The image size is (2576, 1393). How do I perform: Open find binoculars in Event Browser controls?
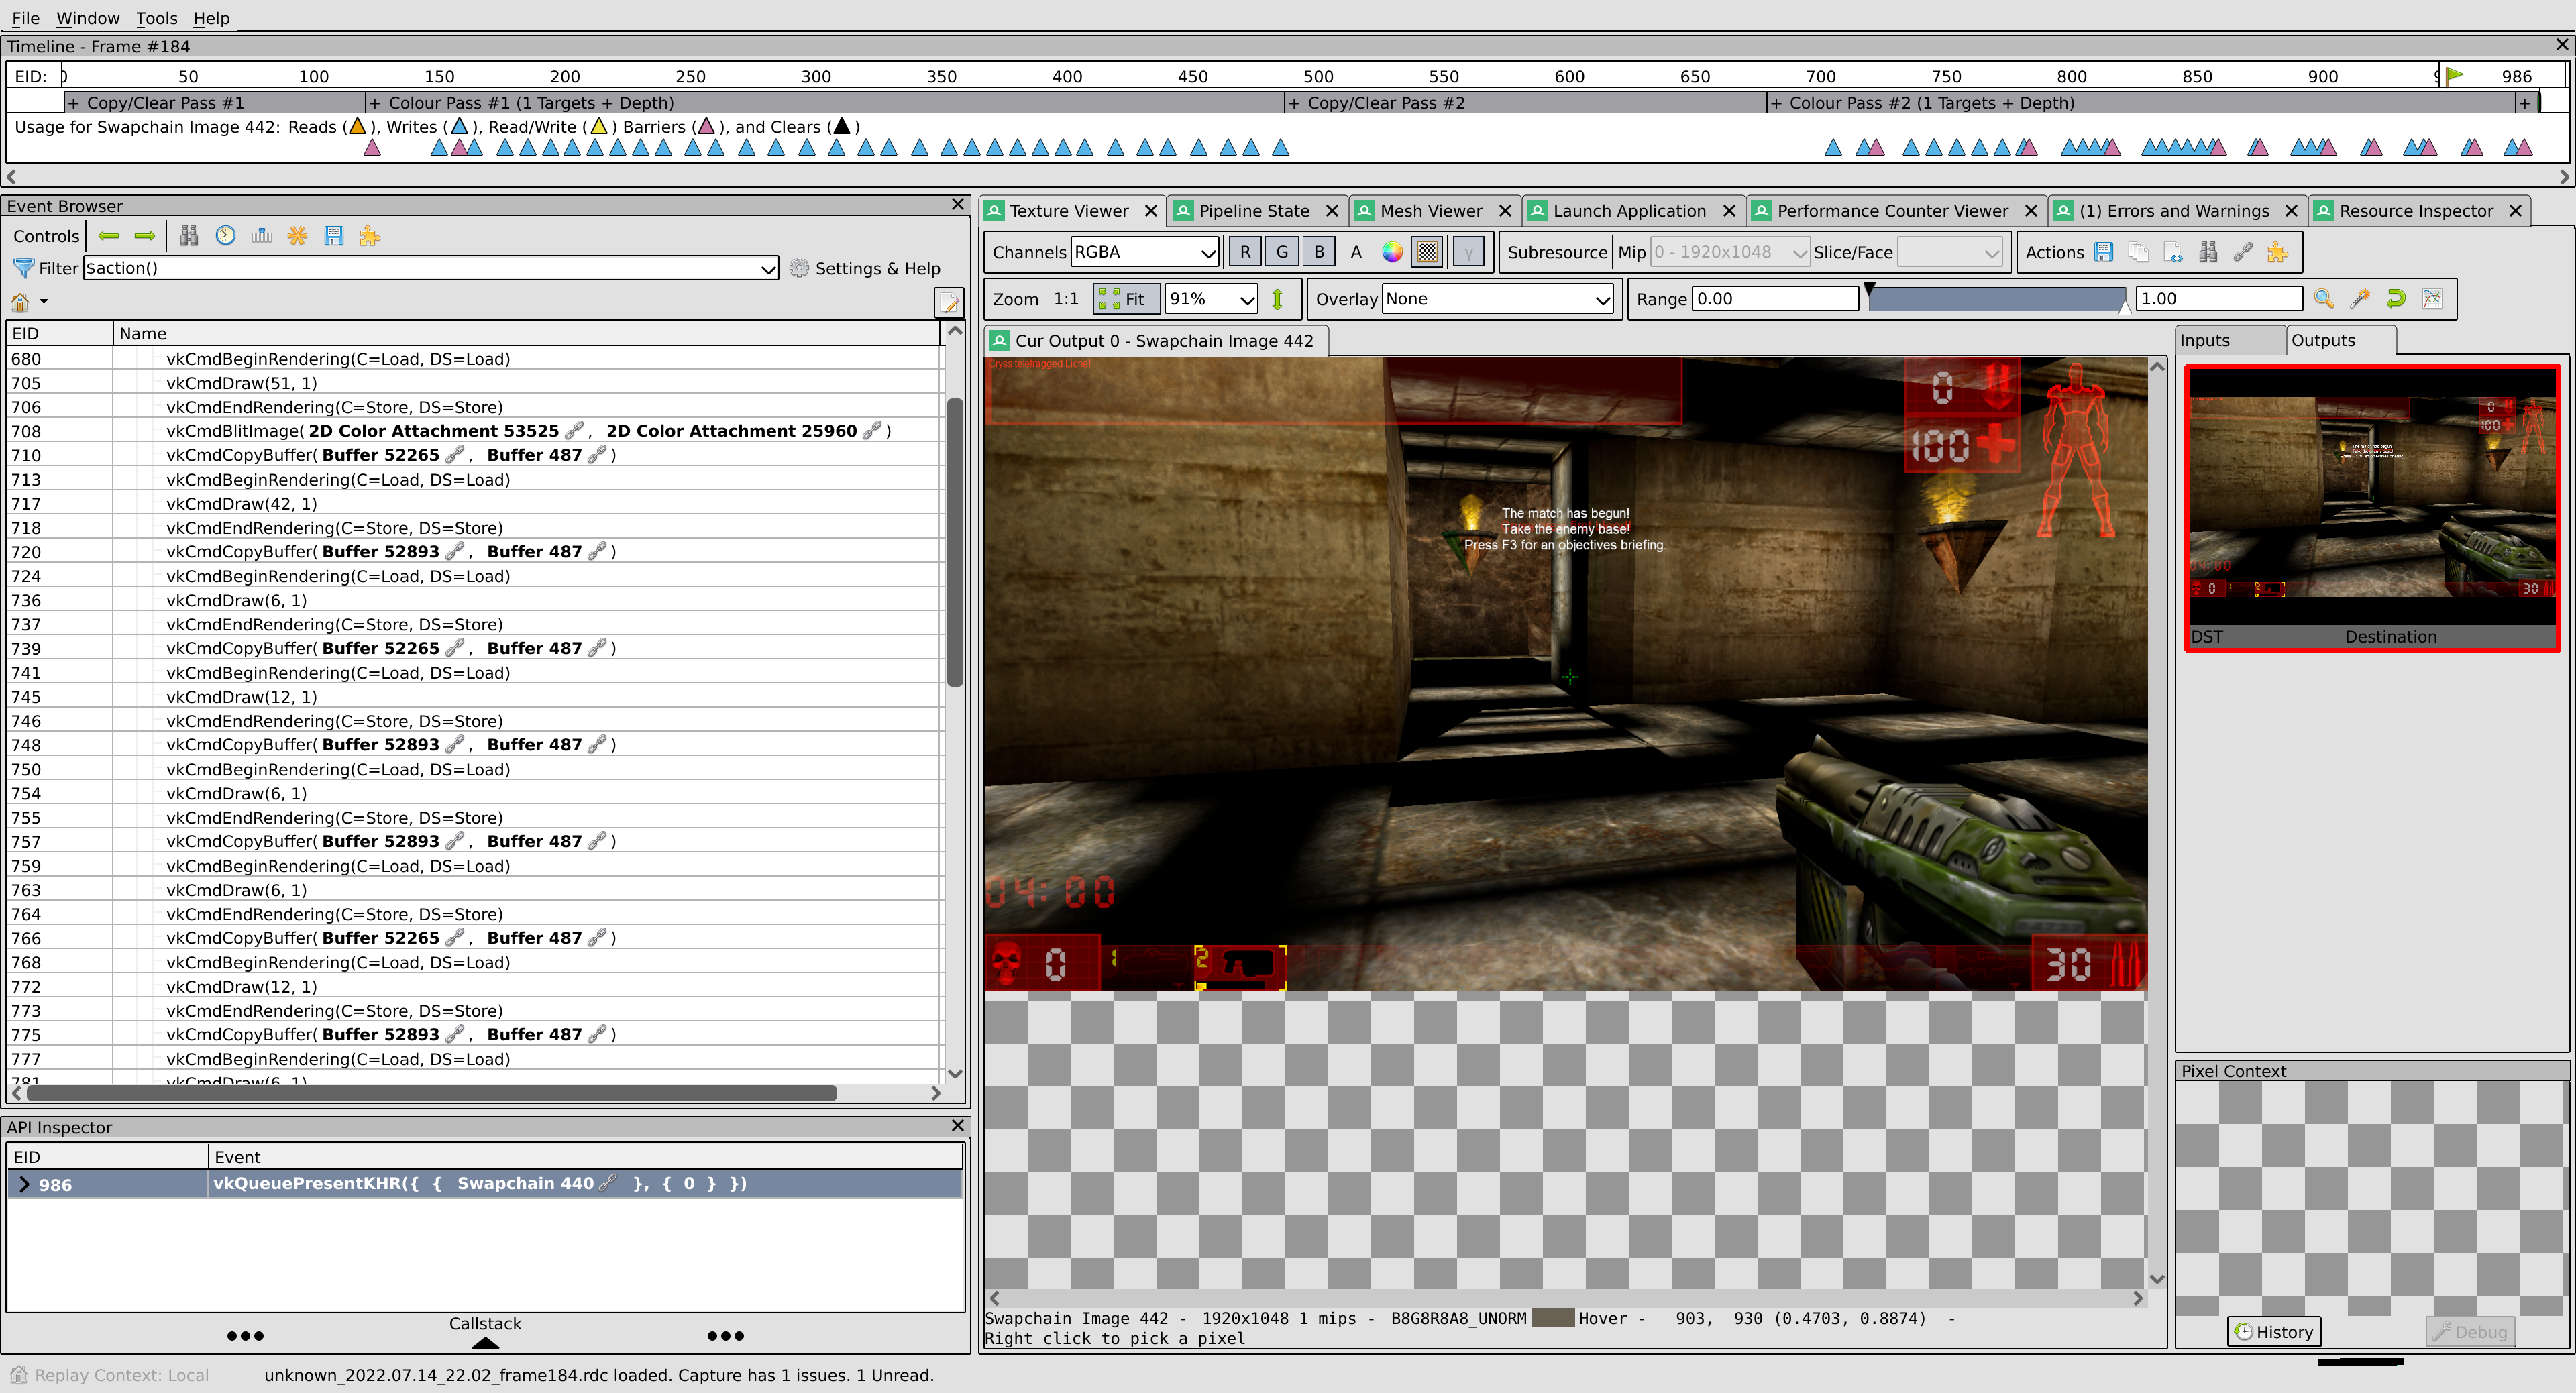click(189, 236)
